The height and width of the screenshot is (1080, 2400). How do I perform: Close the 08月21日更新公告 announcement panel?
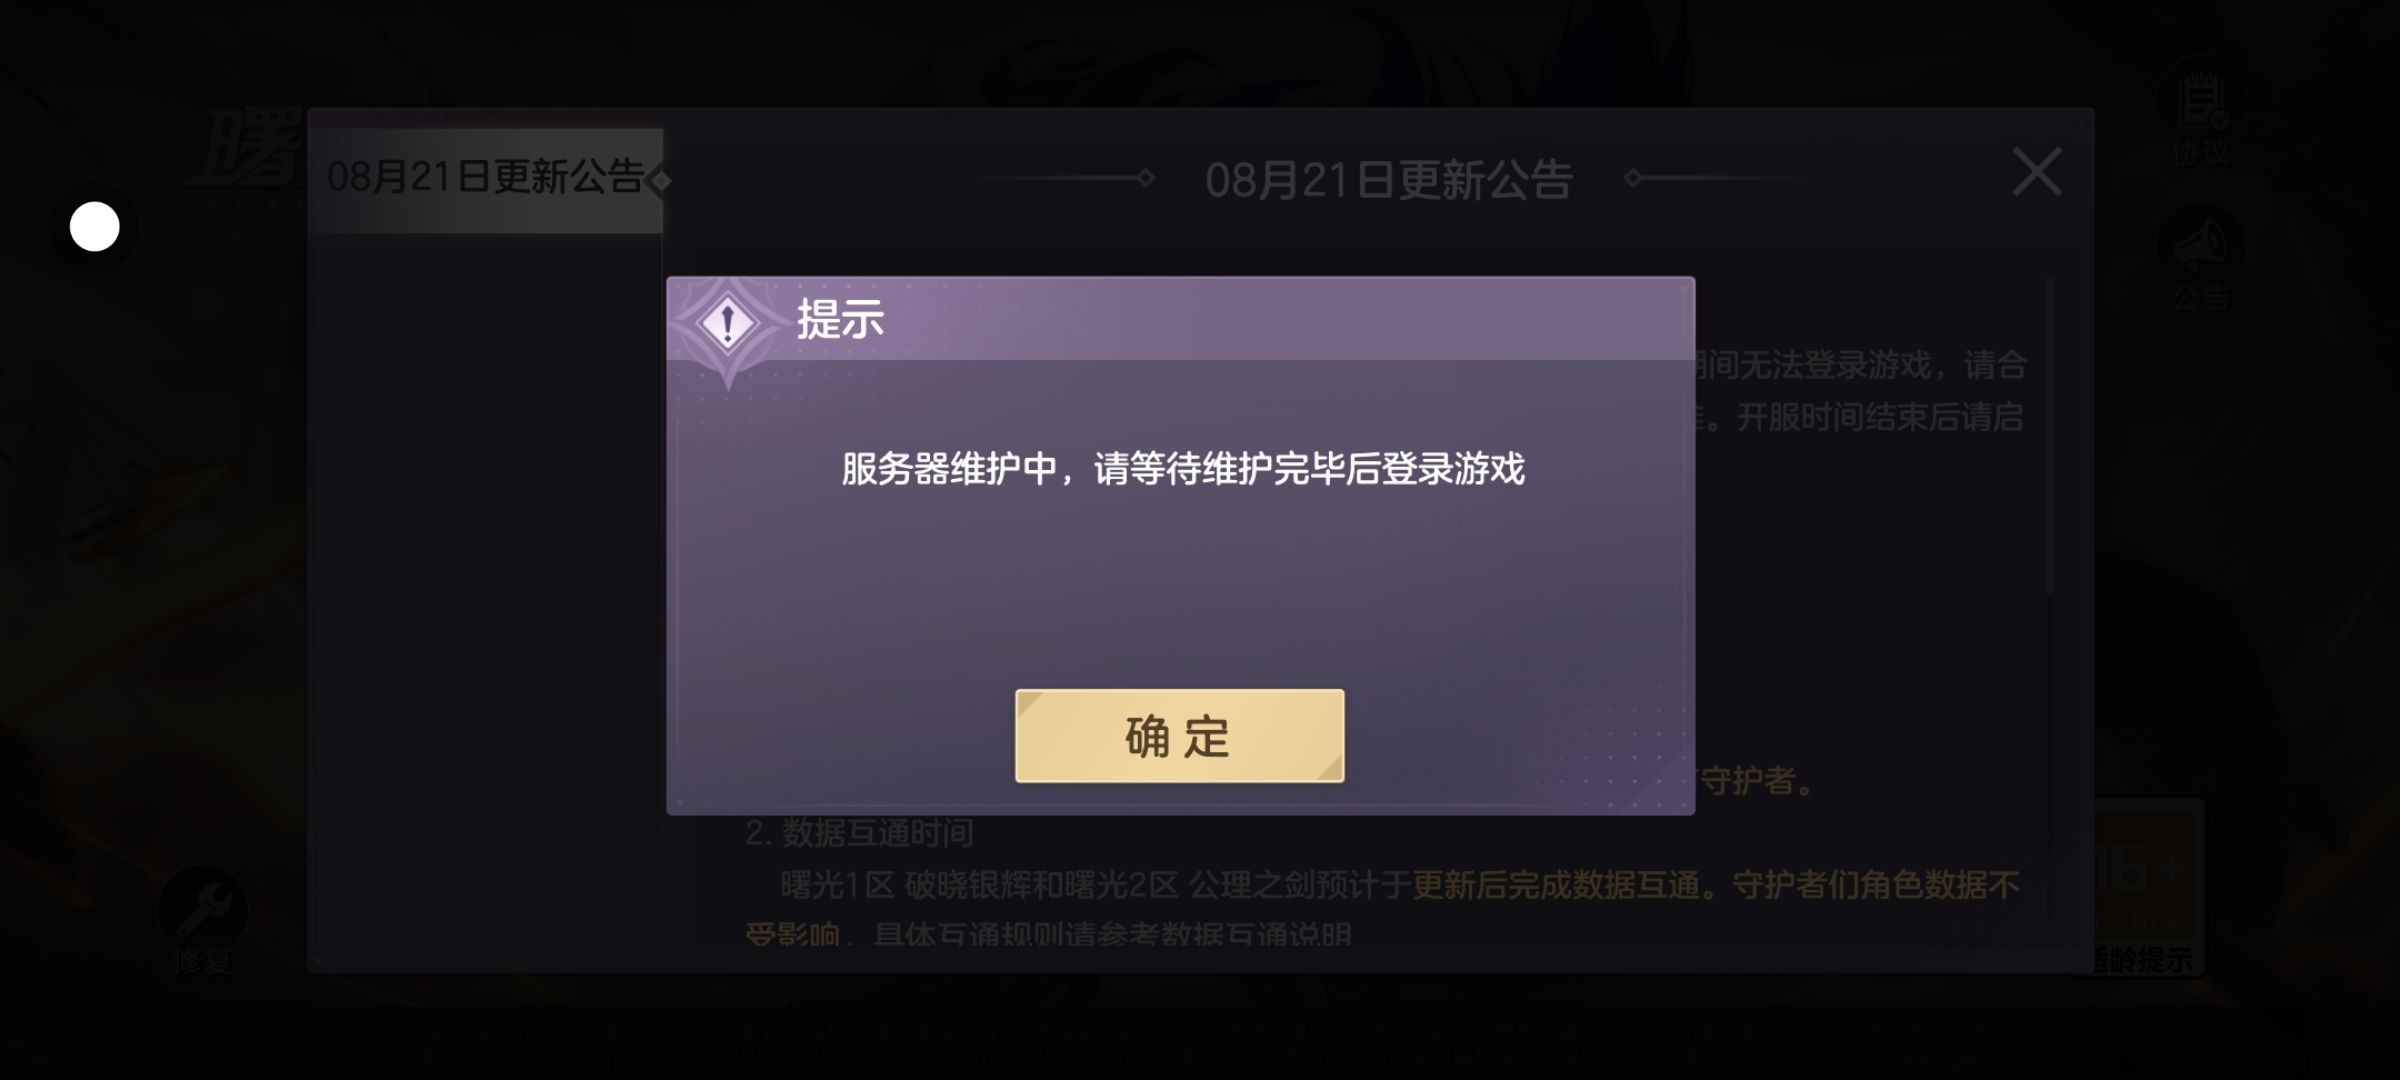(2036, 172)
